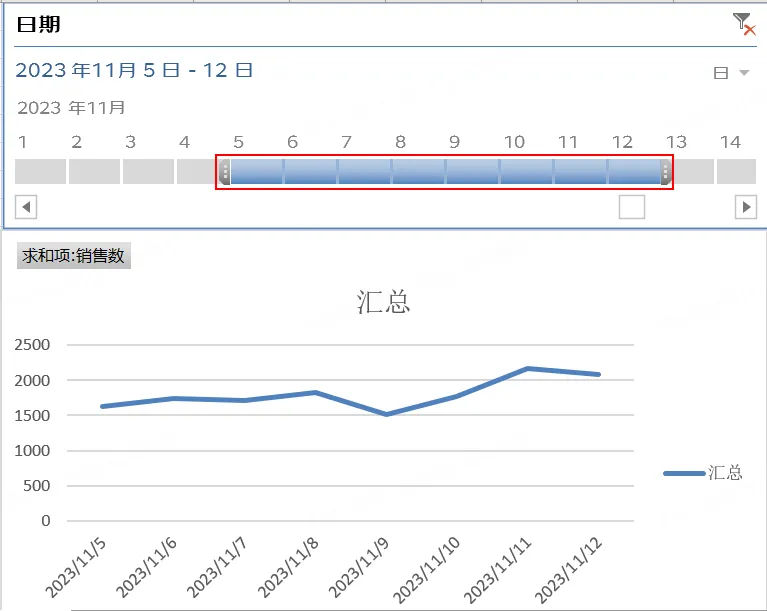Select day 11 tile on the timeline
The width and height of the screenshot is (767, 611).
581,172
